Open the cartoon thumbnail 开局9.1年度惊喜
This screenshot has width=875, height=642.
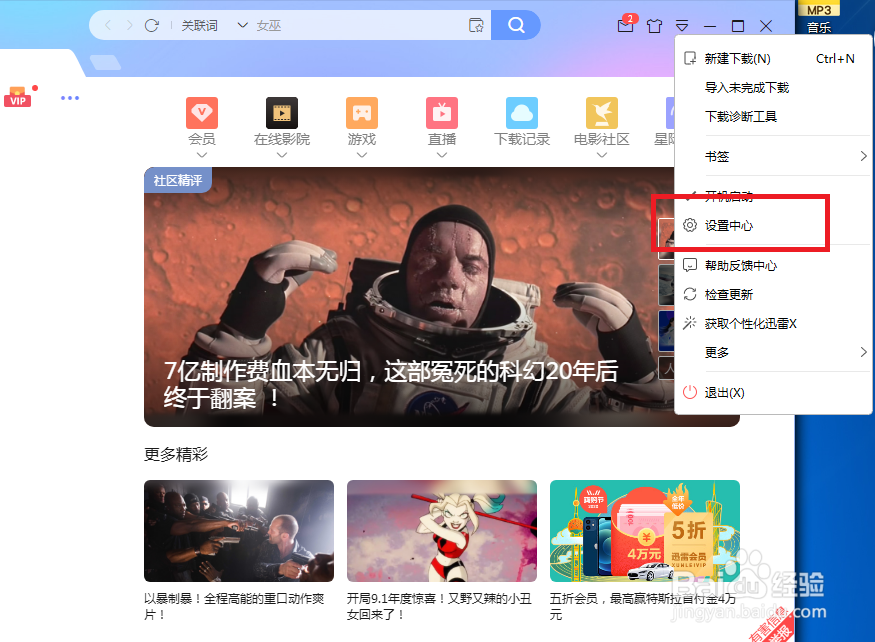(442, 531)
